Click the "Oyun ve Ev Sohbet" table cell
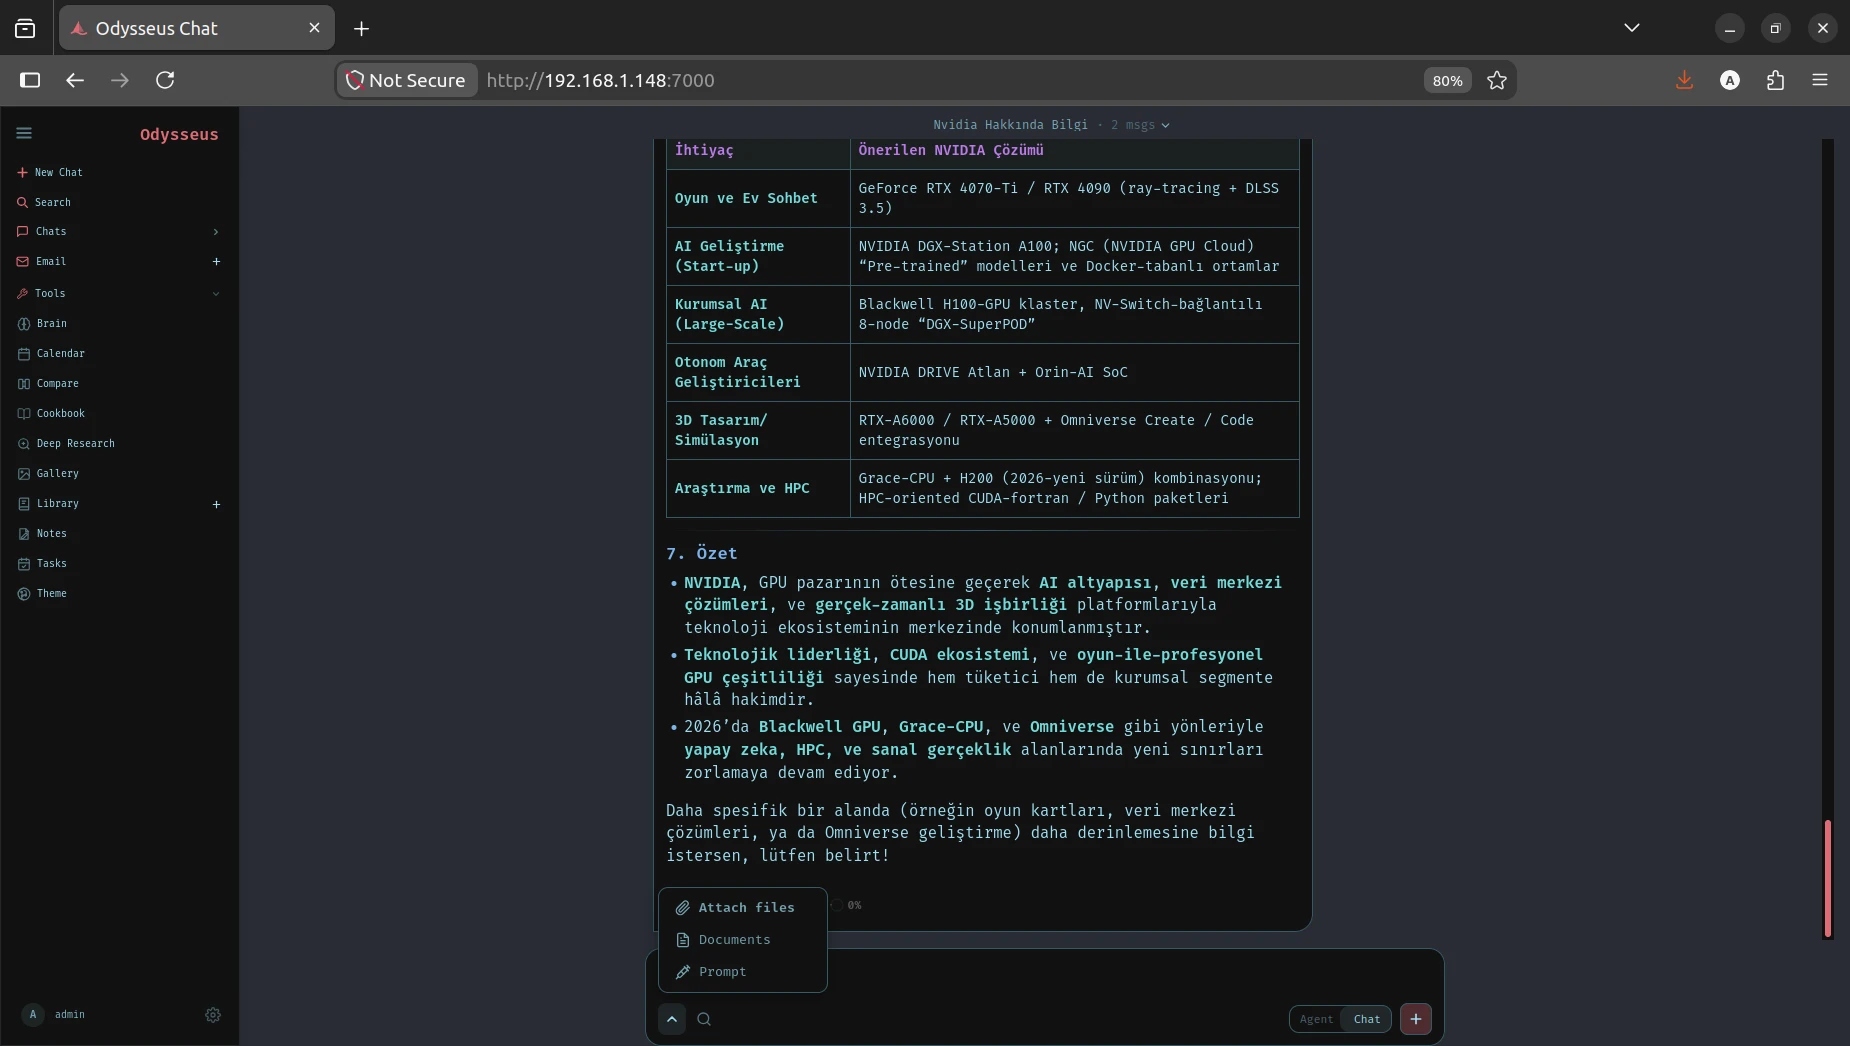The image size is (1850, 1046). click(758, 198)
